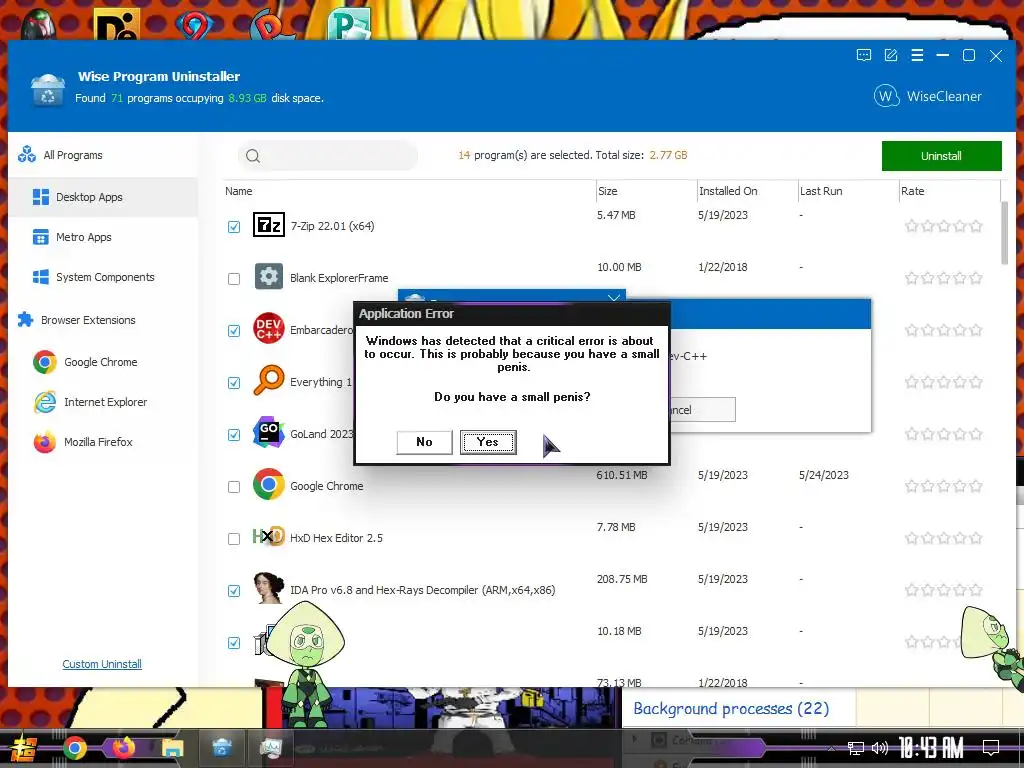
Task: Click 'Background processes (22)' in Task Manager
Action: coord(731,709)
